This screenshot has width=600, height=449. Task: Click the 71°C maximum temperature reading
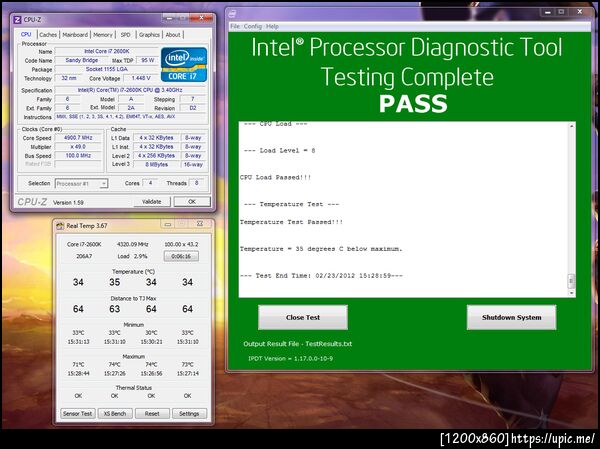click(78, 364)
